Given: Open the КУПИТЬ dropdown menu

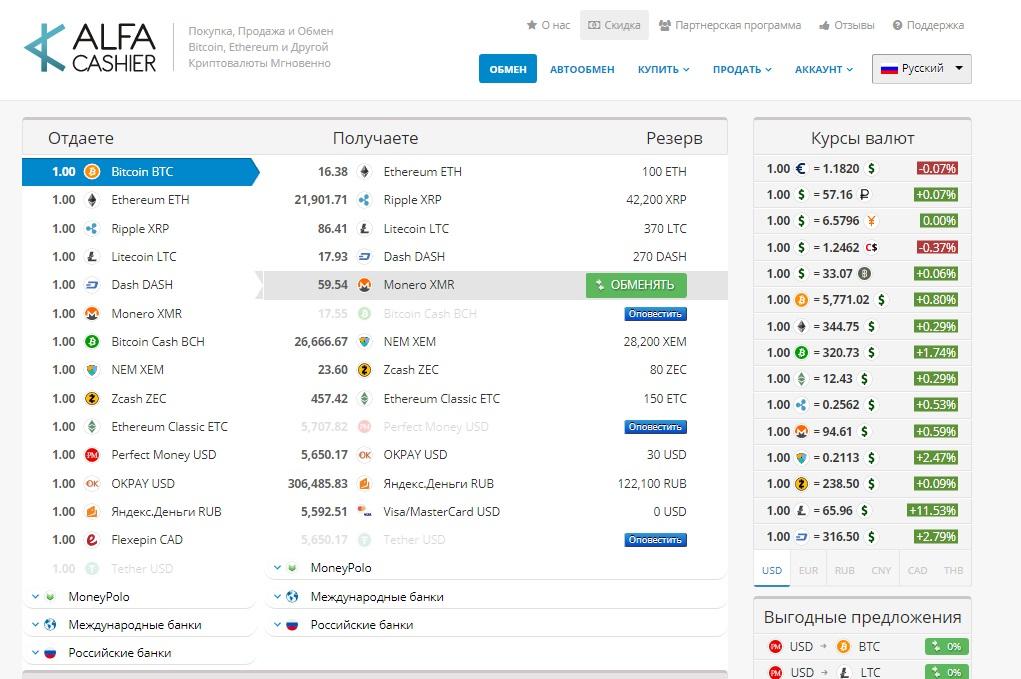Looking at the screenshot, I should (663, 69).
